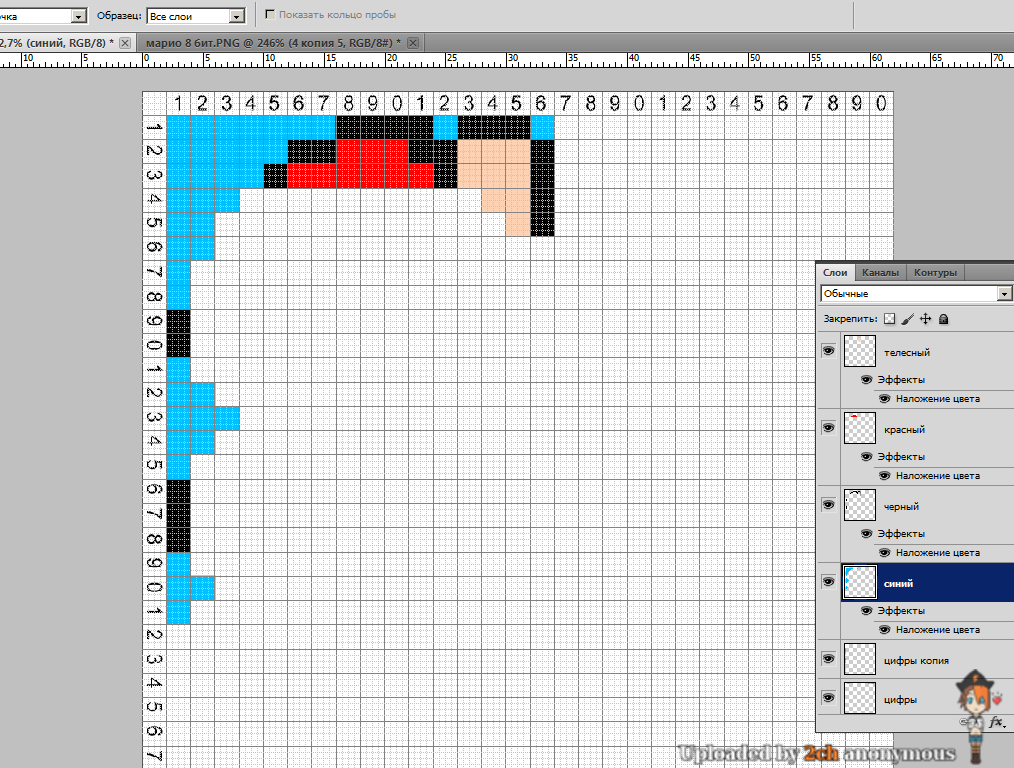1014x768 pixels.
Task: Toggle 'Наложение цвета' eye under 'телесный' layer
Action: [885, 398]
